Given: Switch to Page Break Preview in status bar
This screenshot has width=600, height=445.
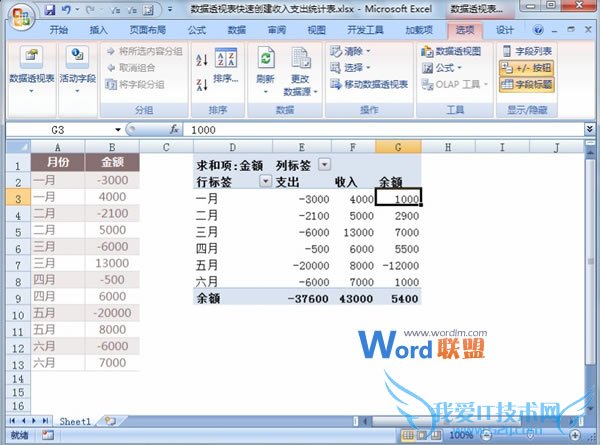Looking at the screenshot, I should [435, 435].
